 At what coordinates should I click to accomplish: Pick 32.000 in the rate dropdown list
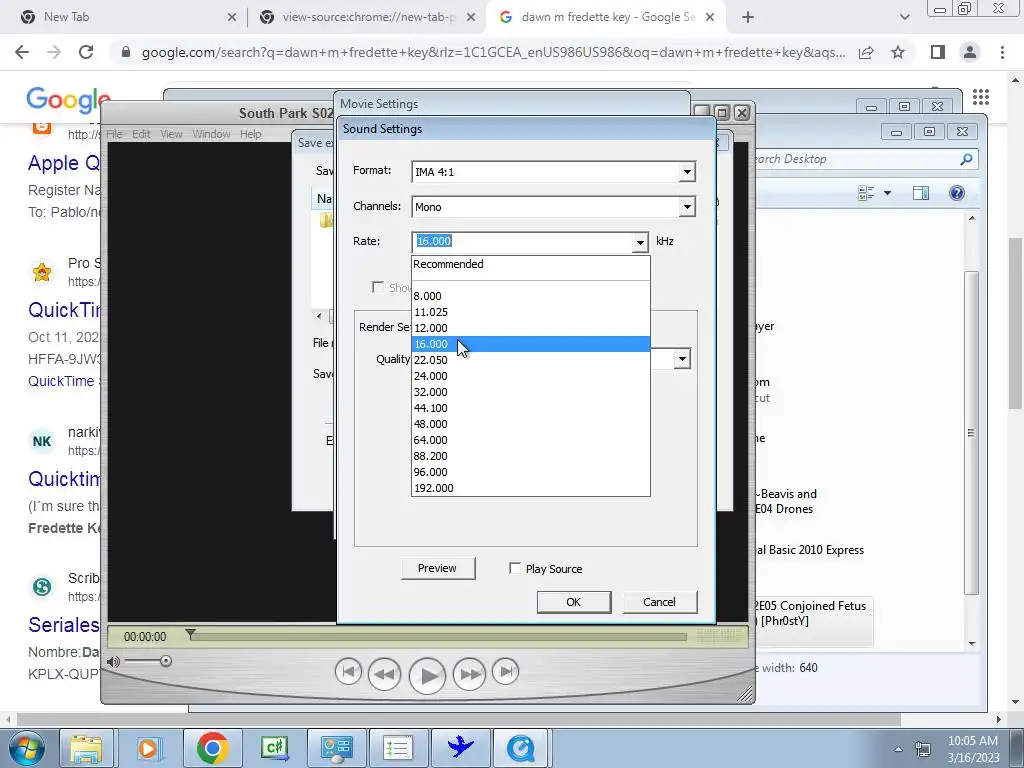click(x=530, y=392)
